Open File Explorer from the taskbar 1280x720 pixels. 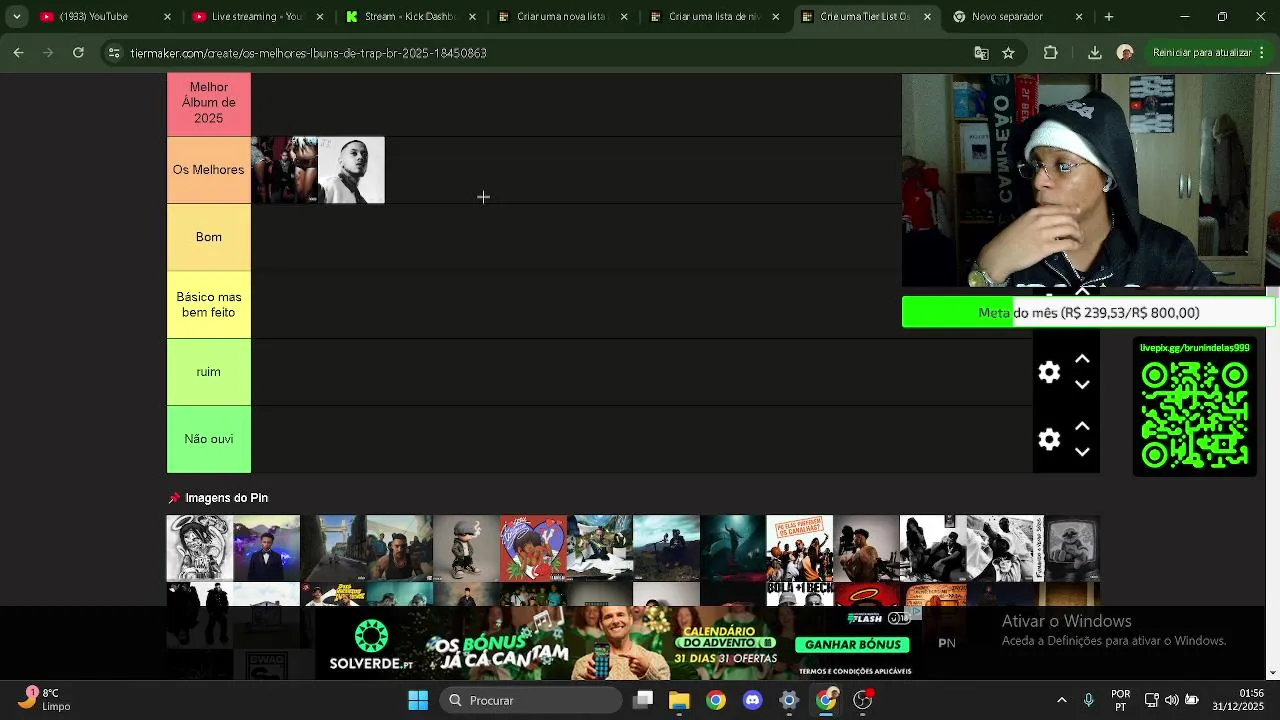(x=679, y=700)
